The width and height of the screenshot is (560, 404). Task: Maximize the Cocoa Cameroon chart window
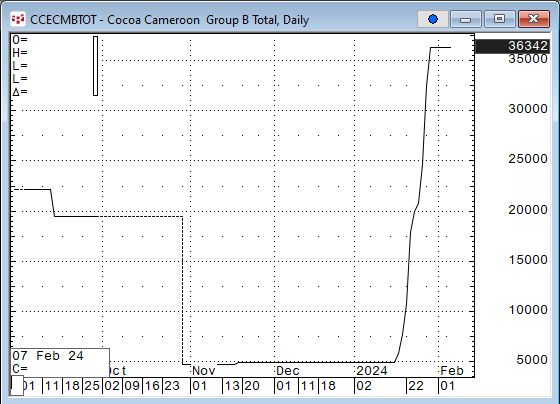pos(499,19)
